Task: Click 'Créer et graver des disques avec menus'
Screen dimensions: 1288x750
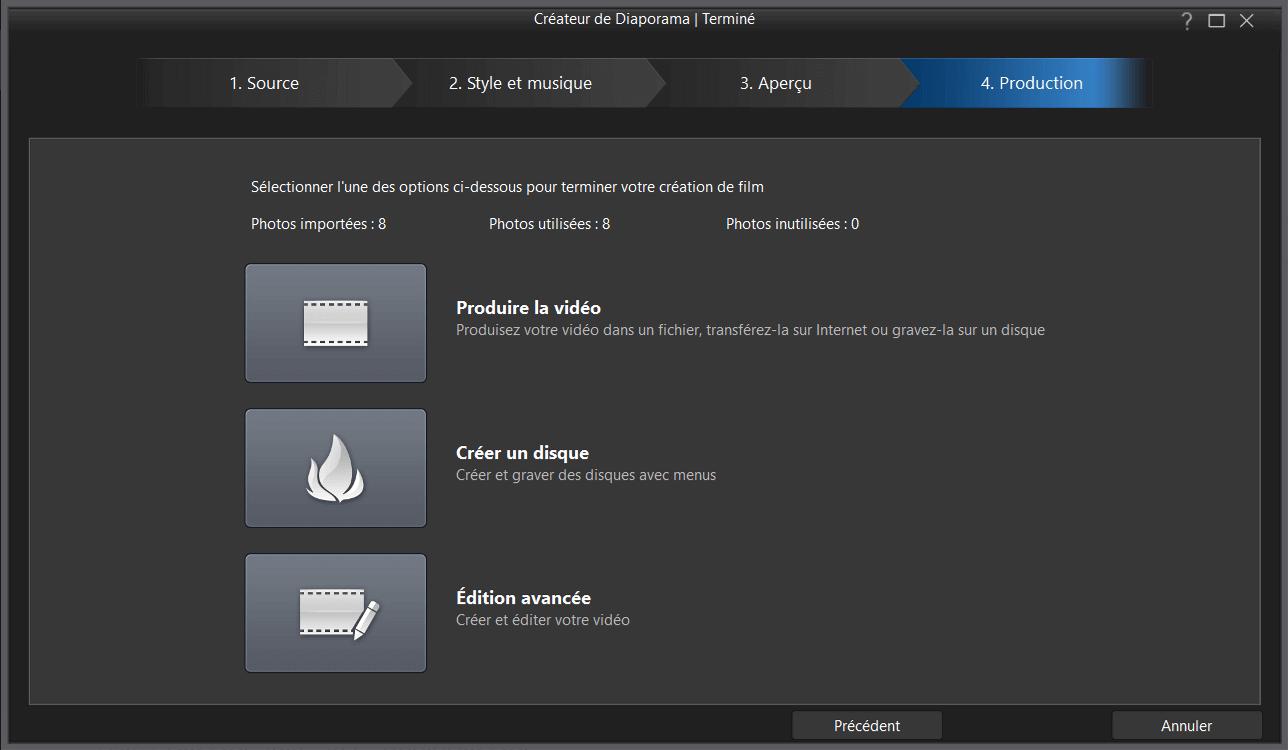Action: 586,475
